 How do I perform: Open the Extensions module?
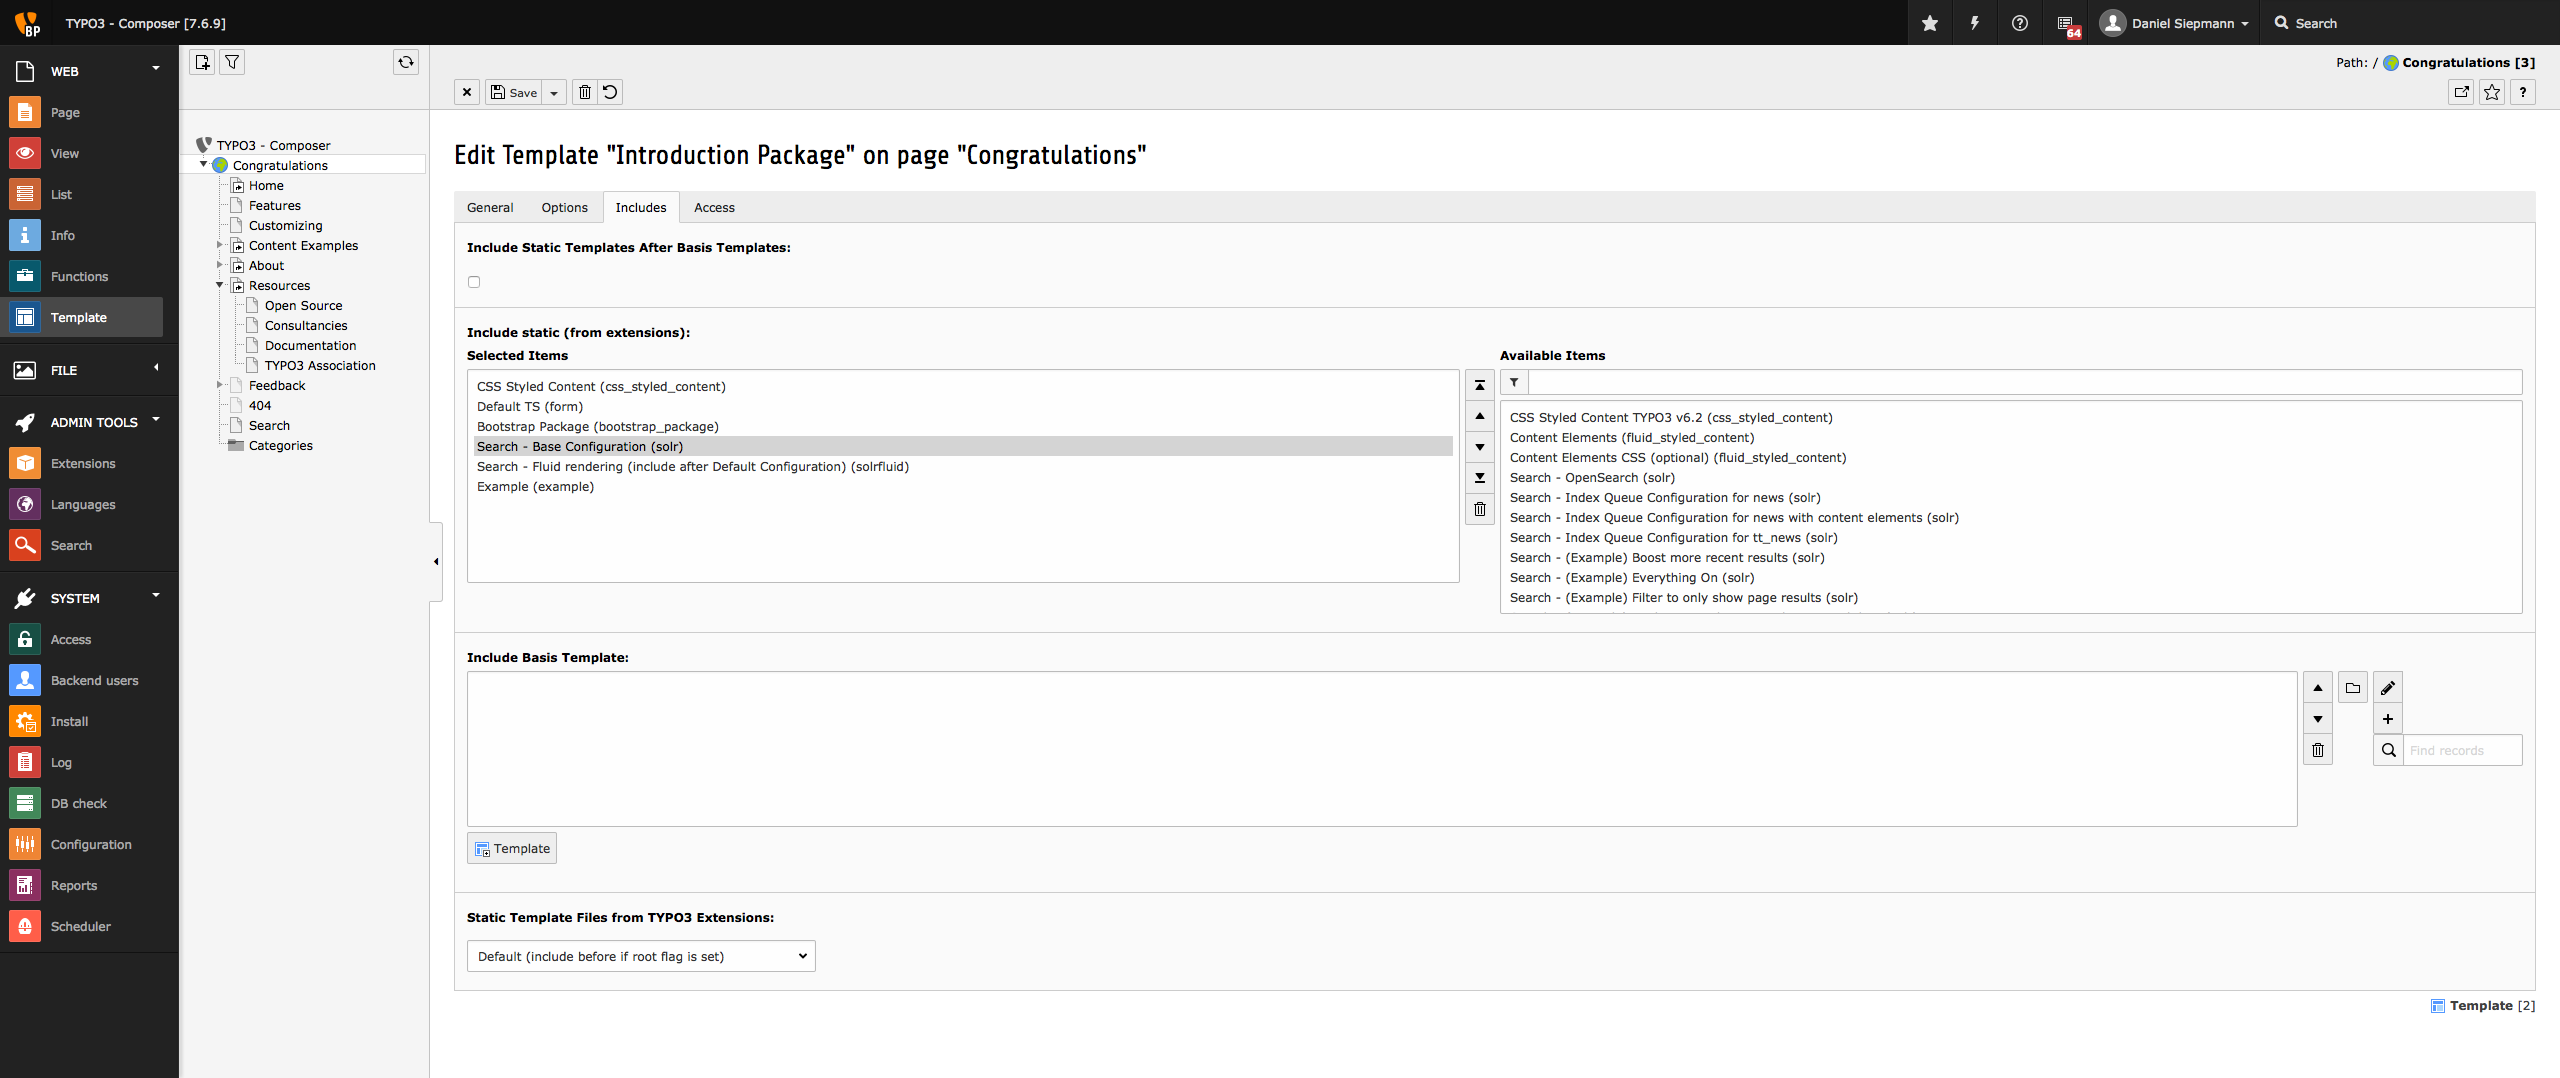[82, 463]
